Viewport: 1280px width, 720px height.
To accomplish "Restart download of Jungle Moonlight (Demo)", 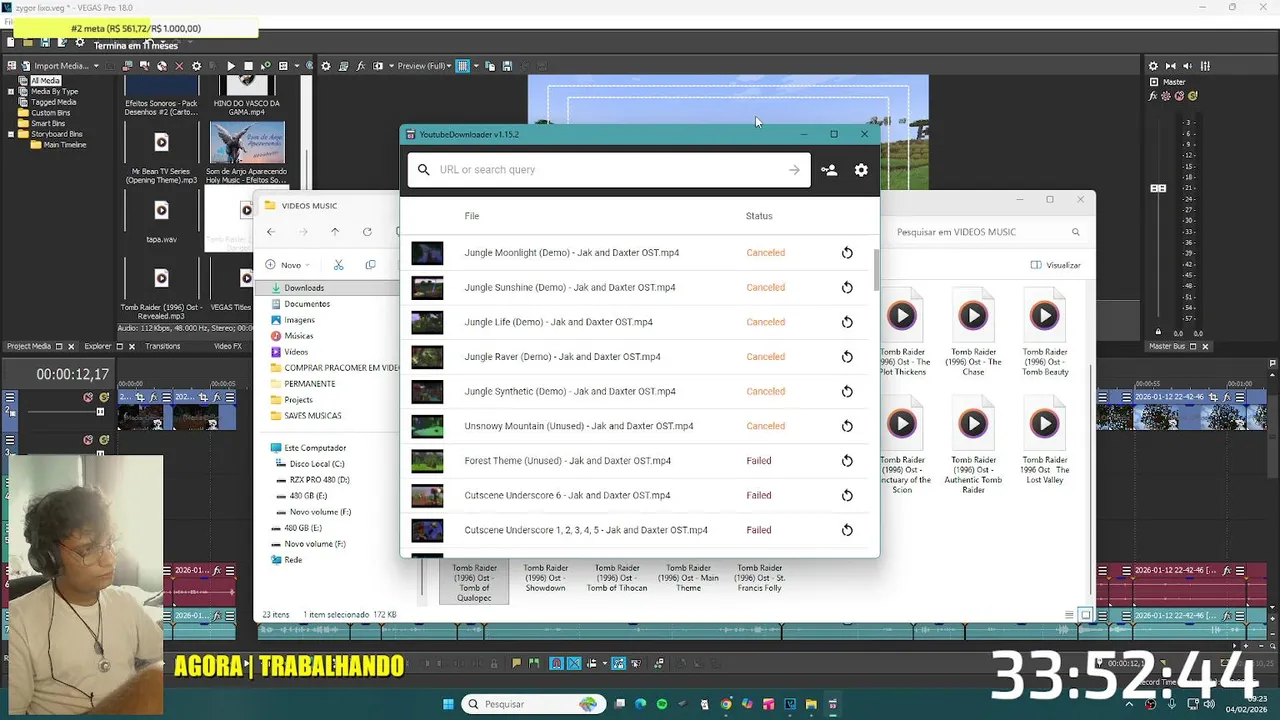I will pos(847,253).
